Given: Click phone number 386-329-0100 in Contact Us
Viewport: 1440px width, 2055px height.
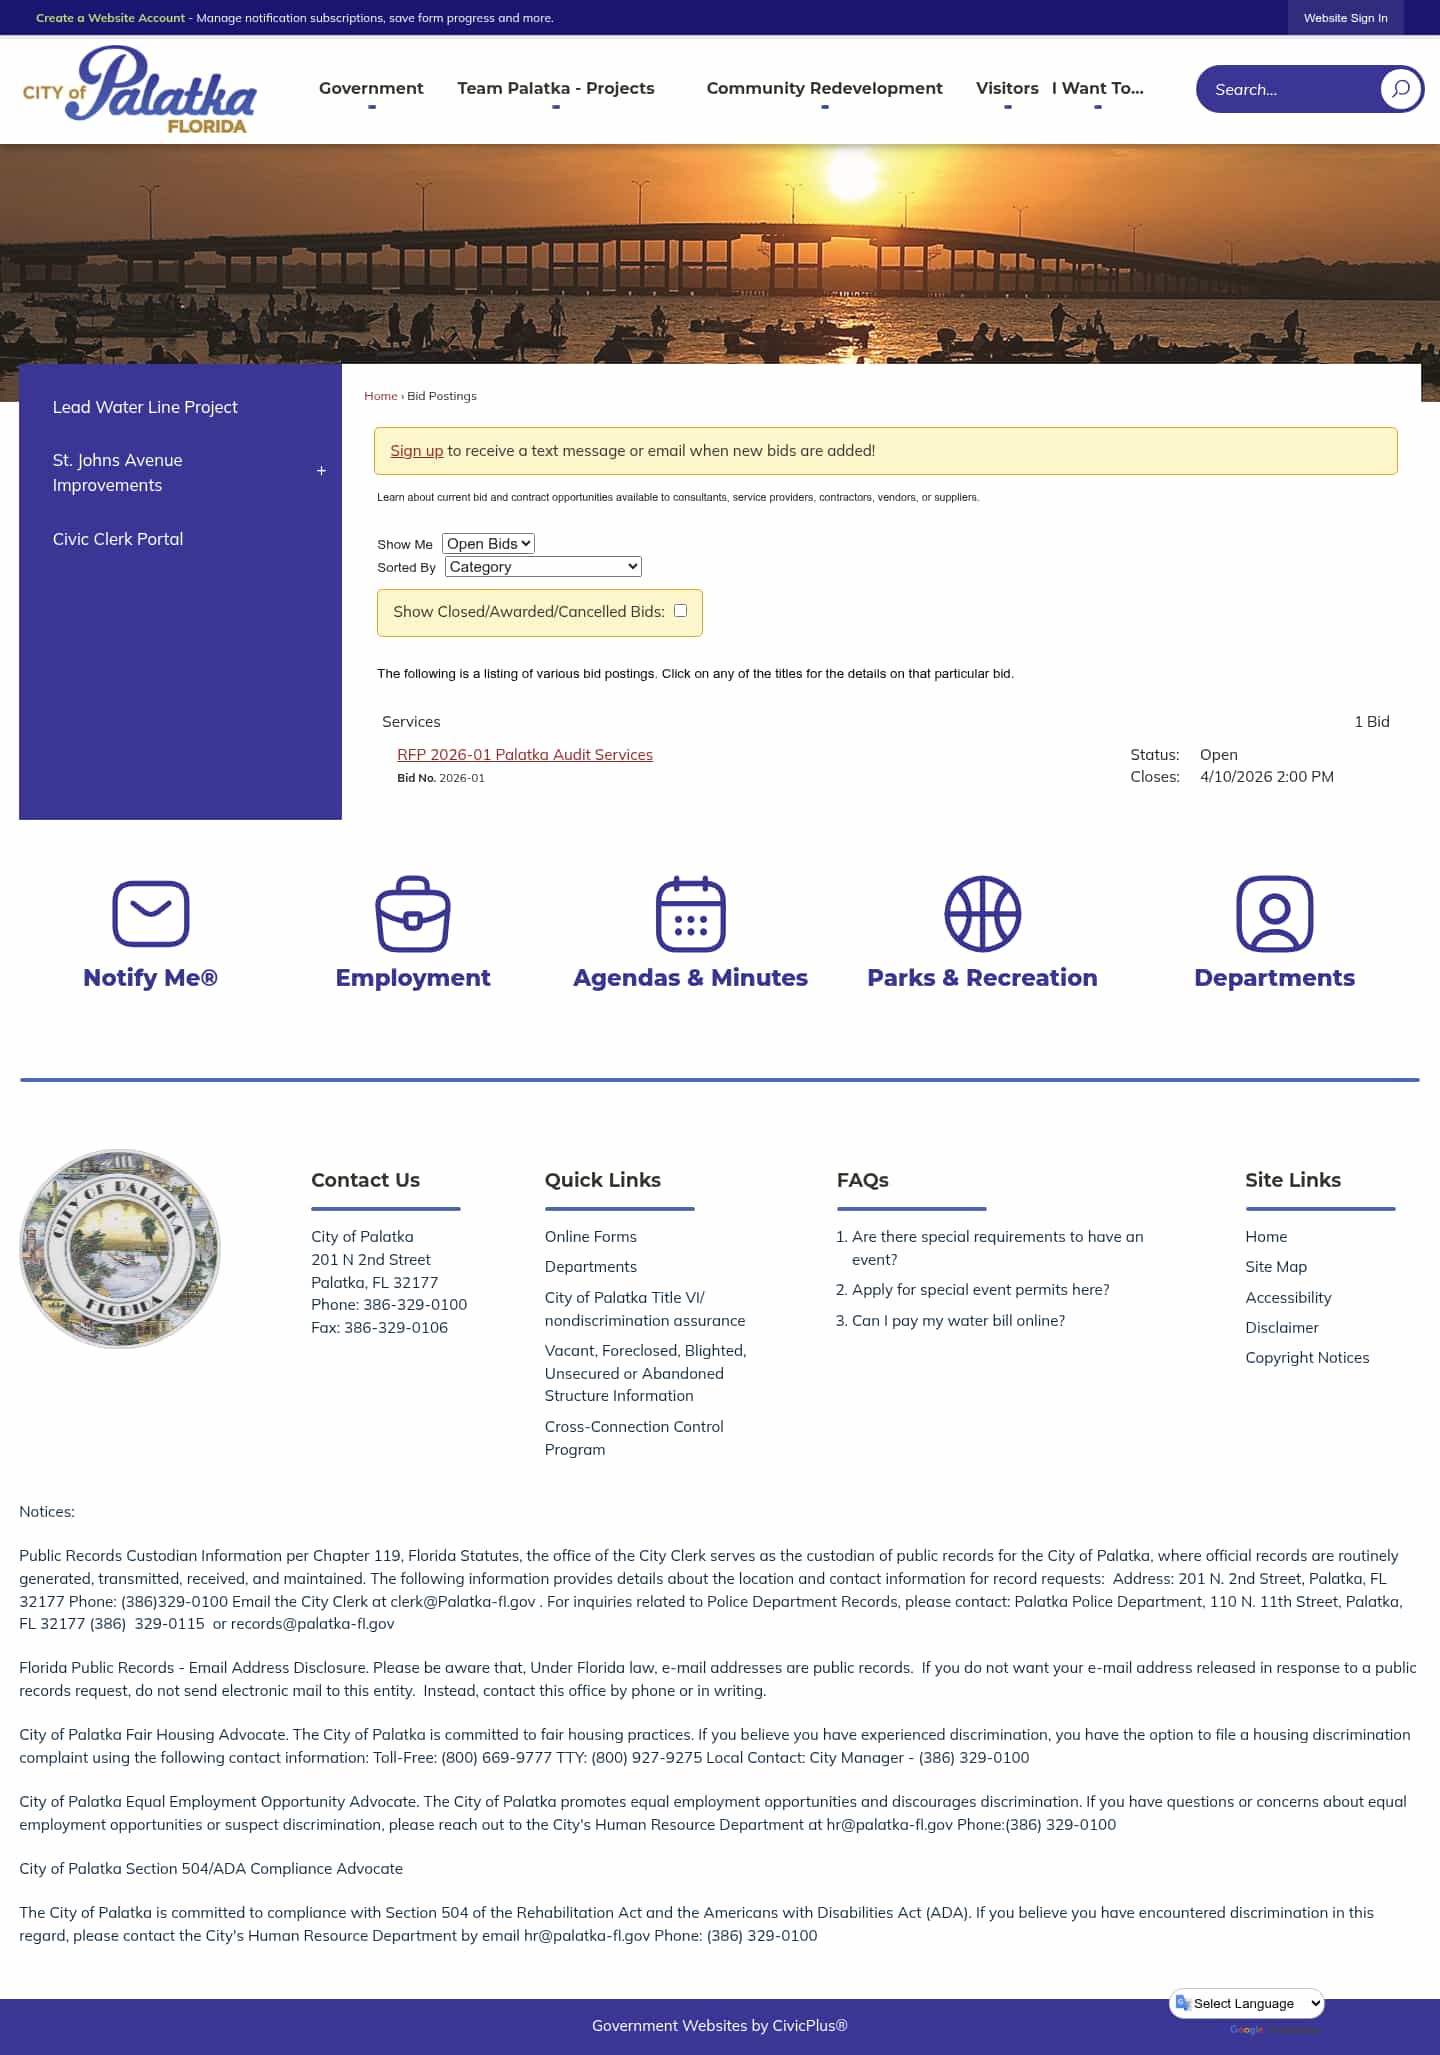Looking at the screenshot, I should pyautogui.click(x=415, y=1304).
